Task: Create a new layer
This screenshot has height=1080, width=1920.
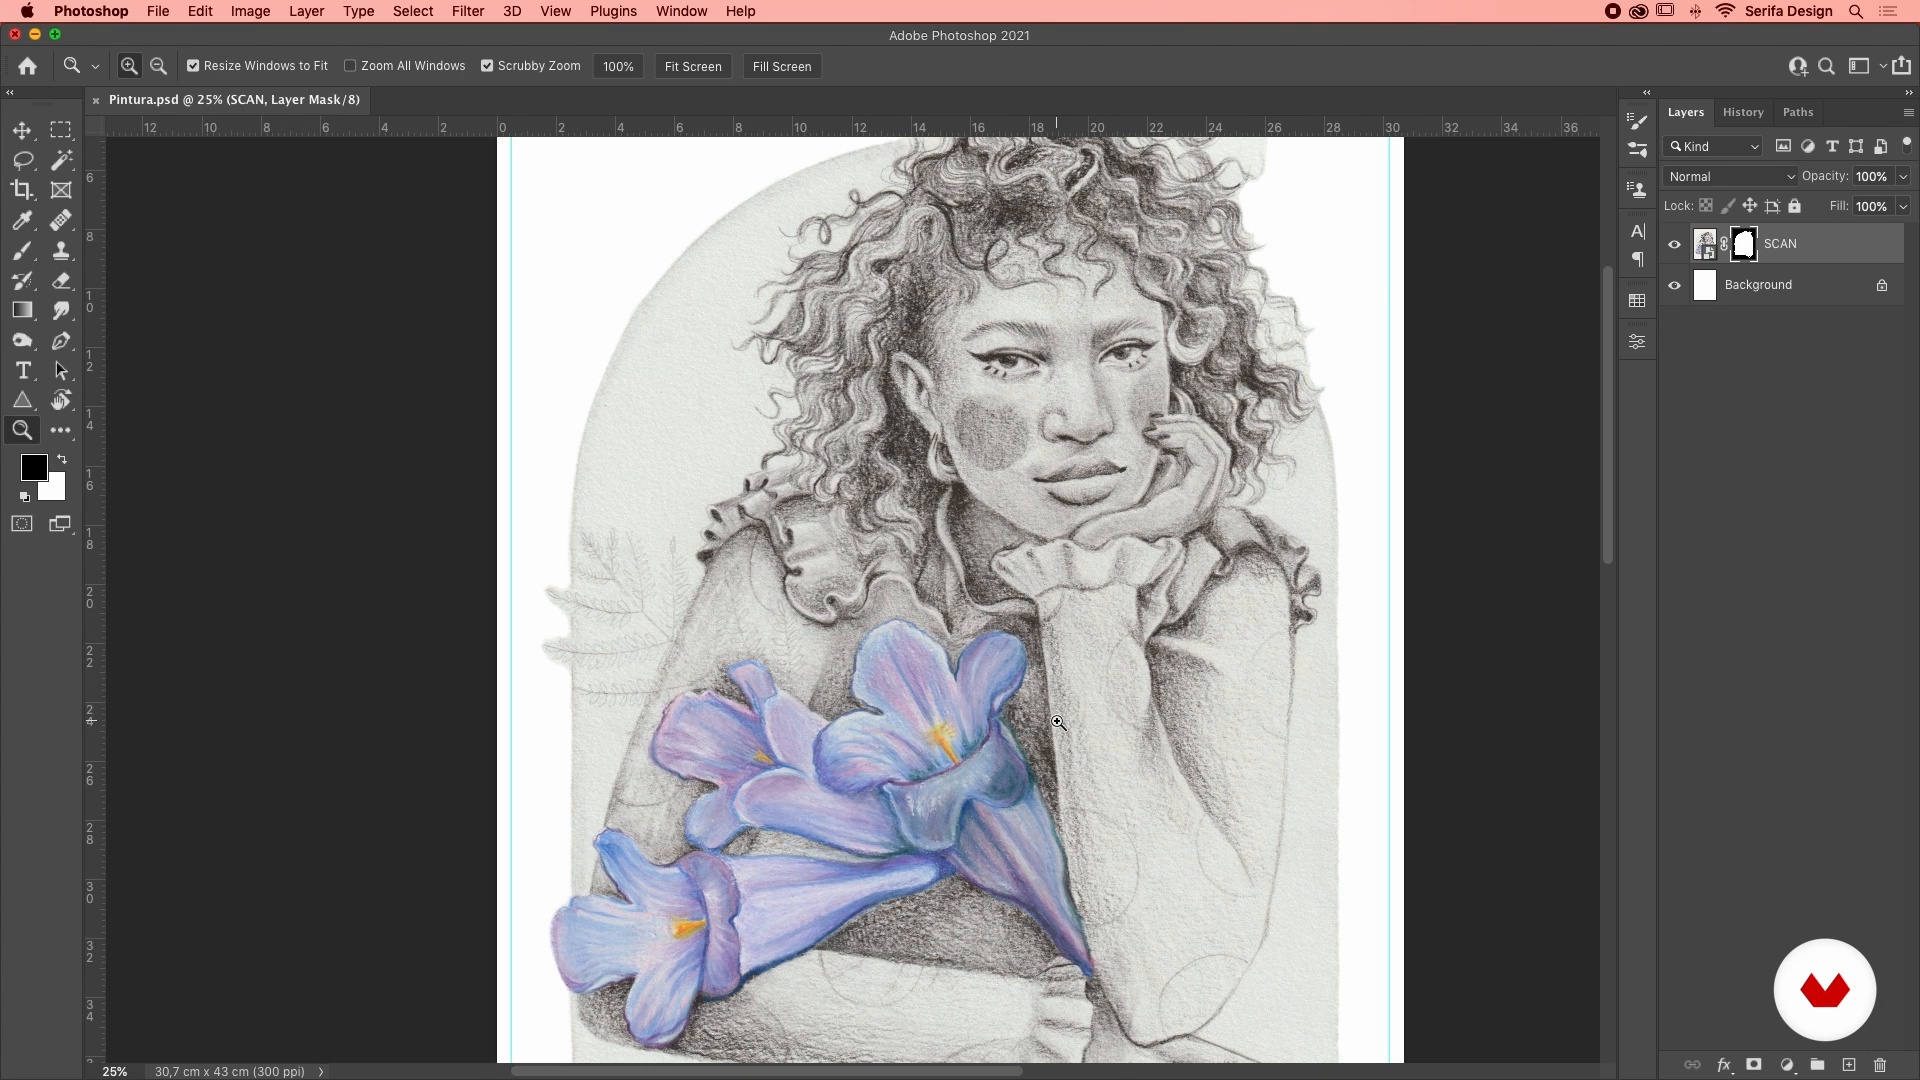Action: pyautogui.click(x=1849, y=1065)
